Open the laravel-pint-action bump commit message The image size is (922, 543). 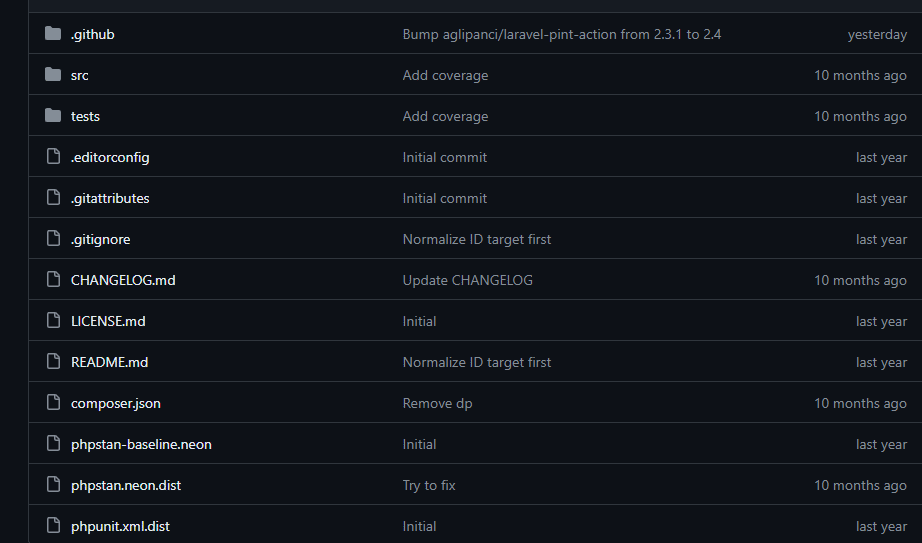pyautogui.click(x=561, y=34)
